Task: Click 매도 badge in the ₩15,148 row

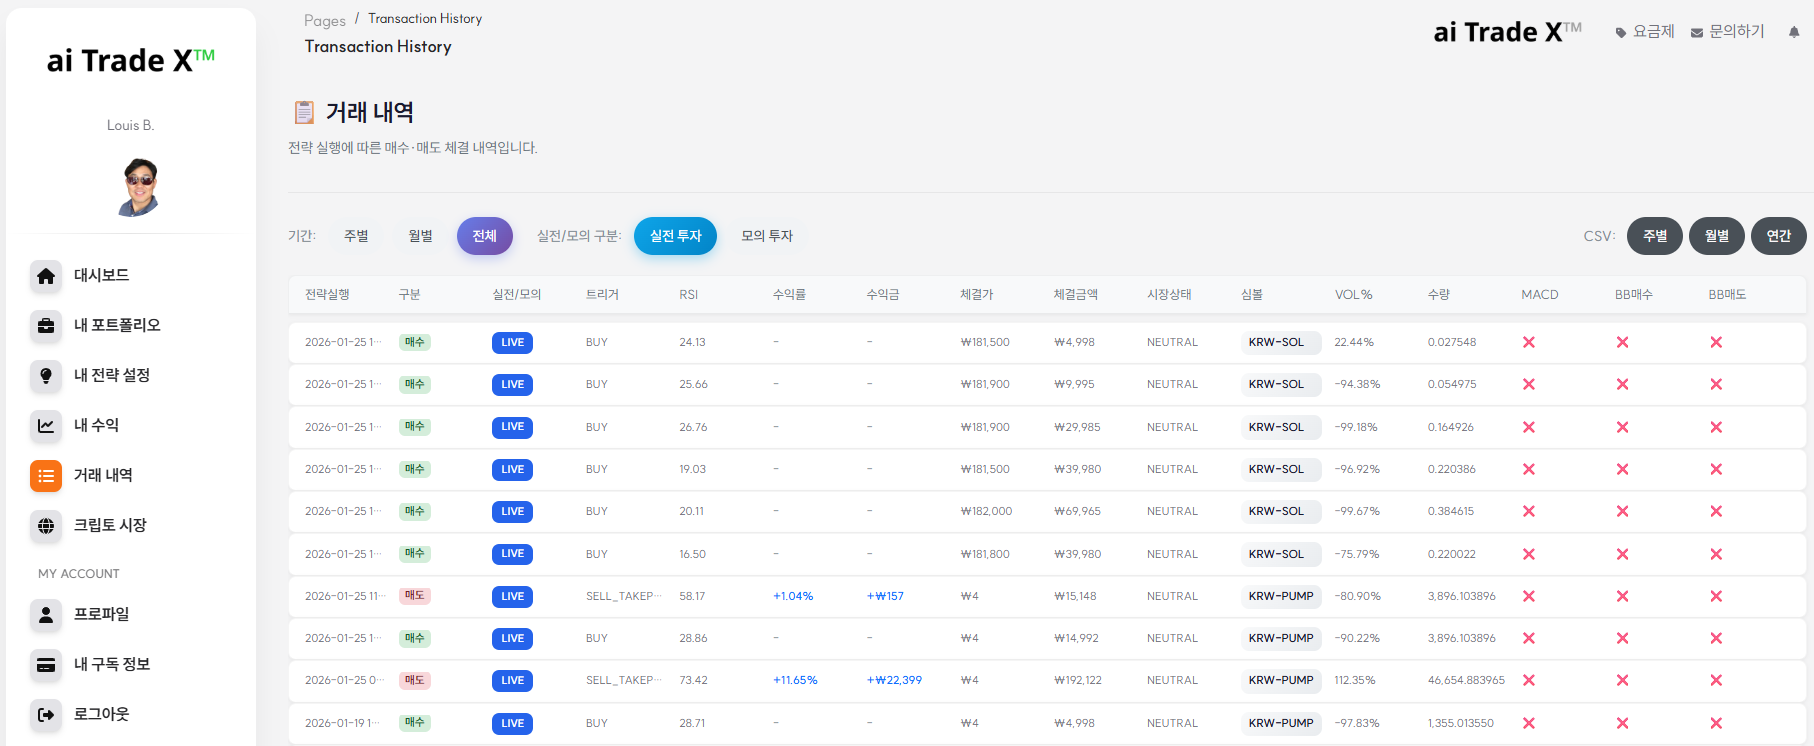Action: 414,596
